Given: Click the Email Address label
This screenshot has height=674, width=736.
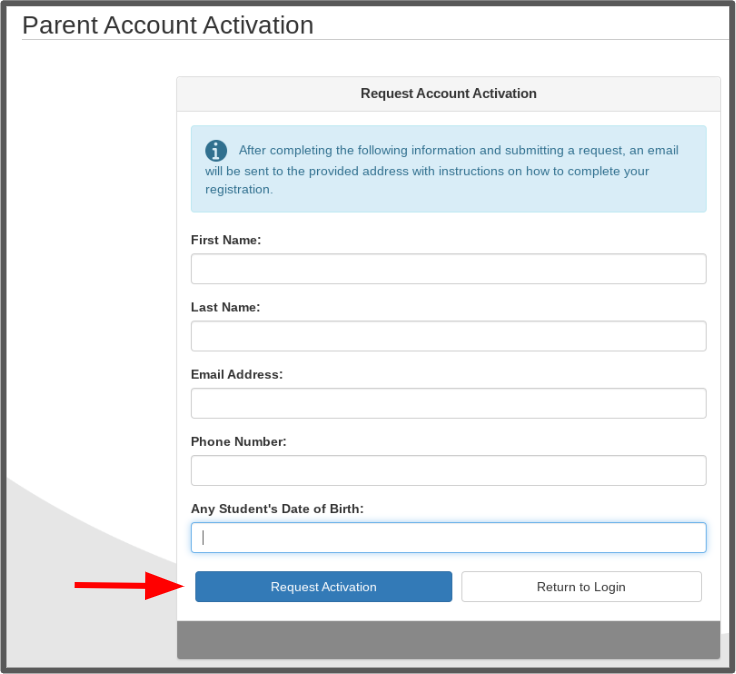Looking at the screenshot, I should pyautogui.click(x=237, y=374).
